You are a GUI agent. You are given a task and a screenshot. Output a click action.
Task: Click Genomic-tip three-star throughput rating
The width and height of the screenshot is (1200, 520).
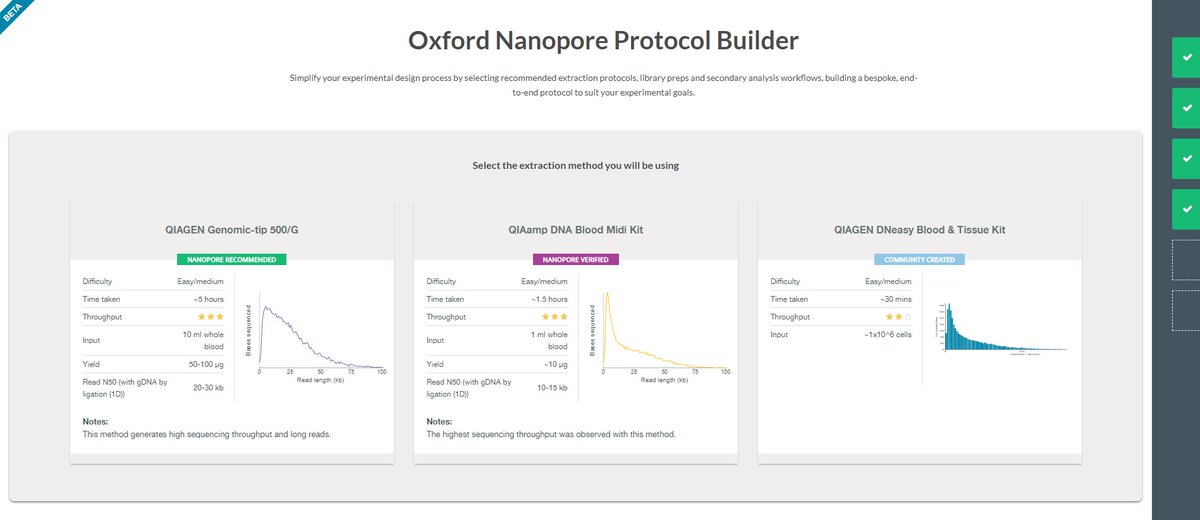(x=211, y=316)
